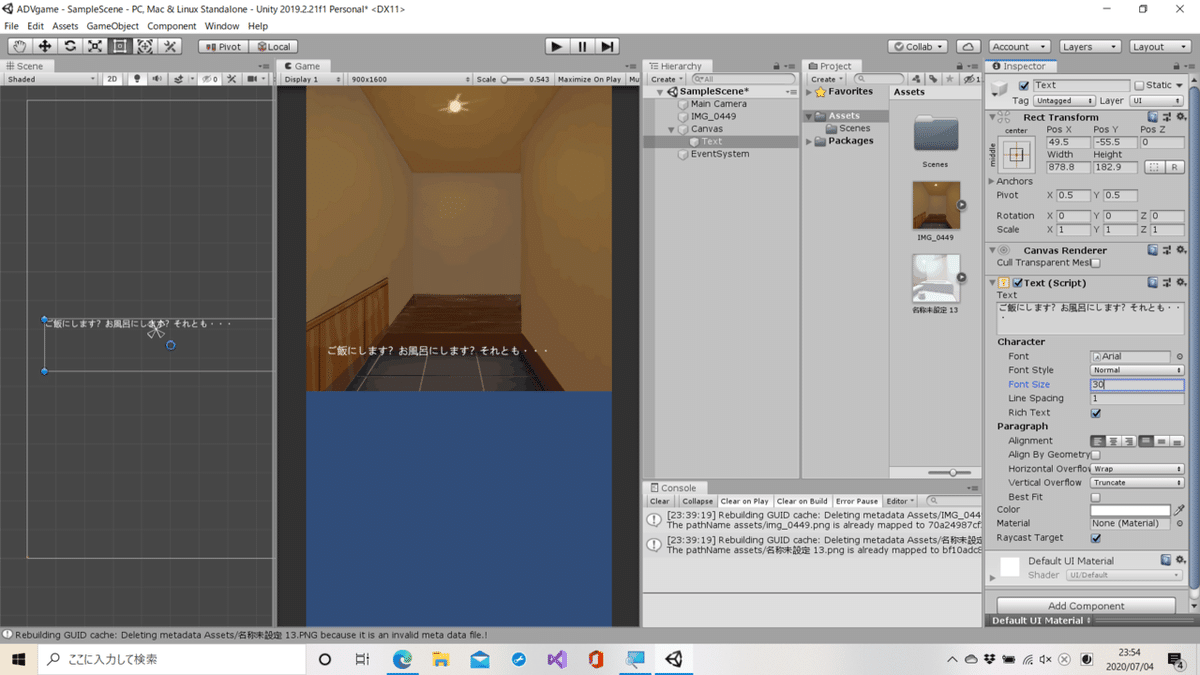Viewport: 1200px width, 675px height.
Task: Open Canvas Renderer preset icon
Action: pos(1167,250)
